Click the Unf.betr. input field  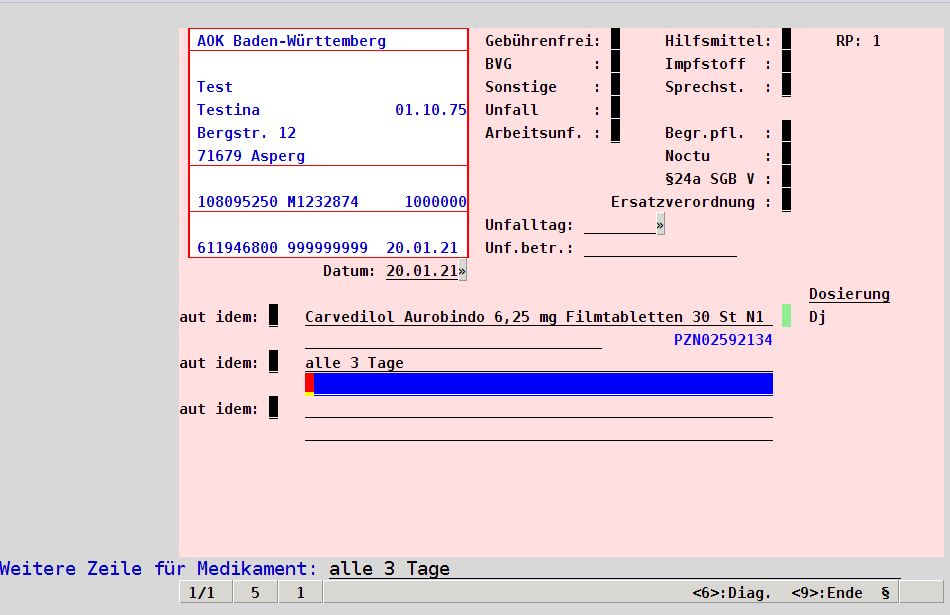660,247
